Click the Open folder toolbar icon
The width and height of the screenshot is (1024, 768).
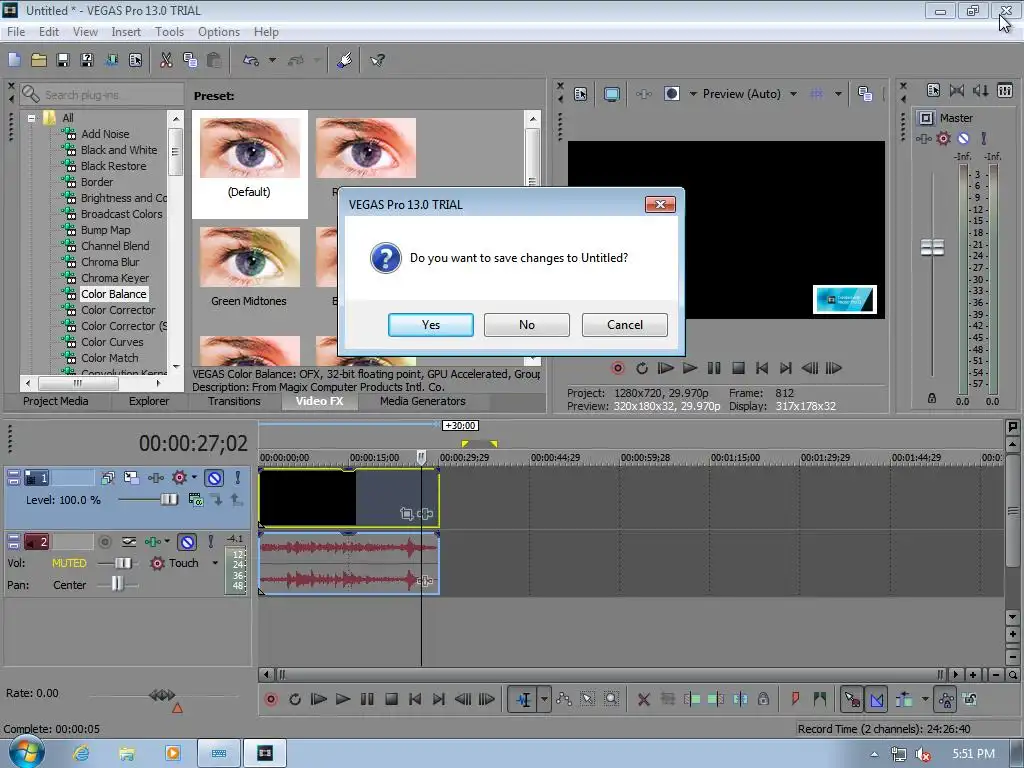tap(39, 60)
